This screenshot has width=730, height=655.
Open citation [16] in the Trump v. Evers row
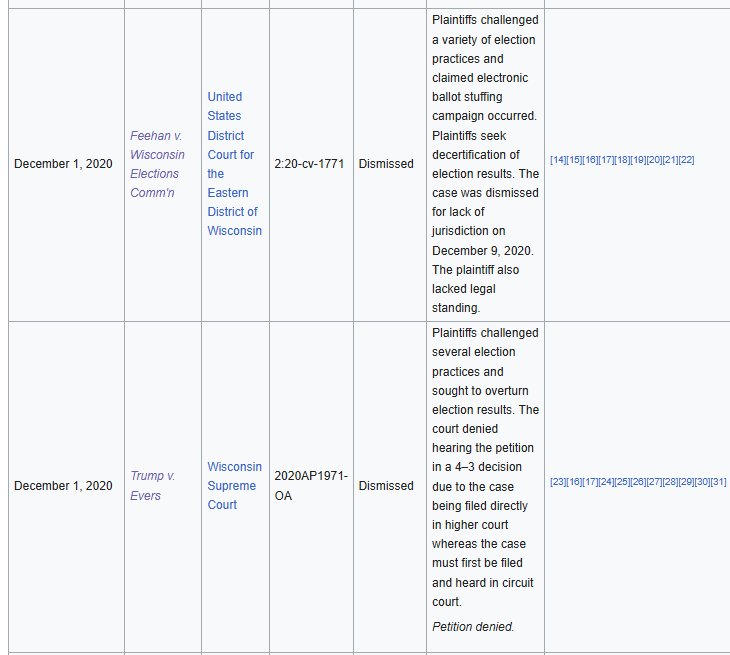574,482
